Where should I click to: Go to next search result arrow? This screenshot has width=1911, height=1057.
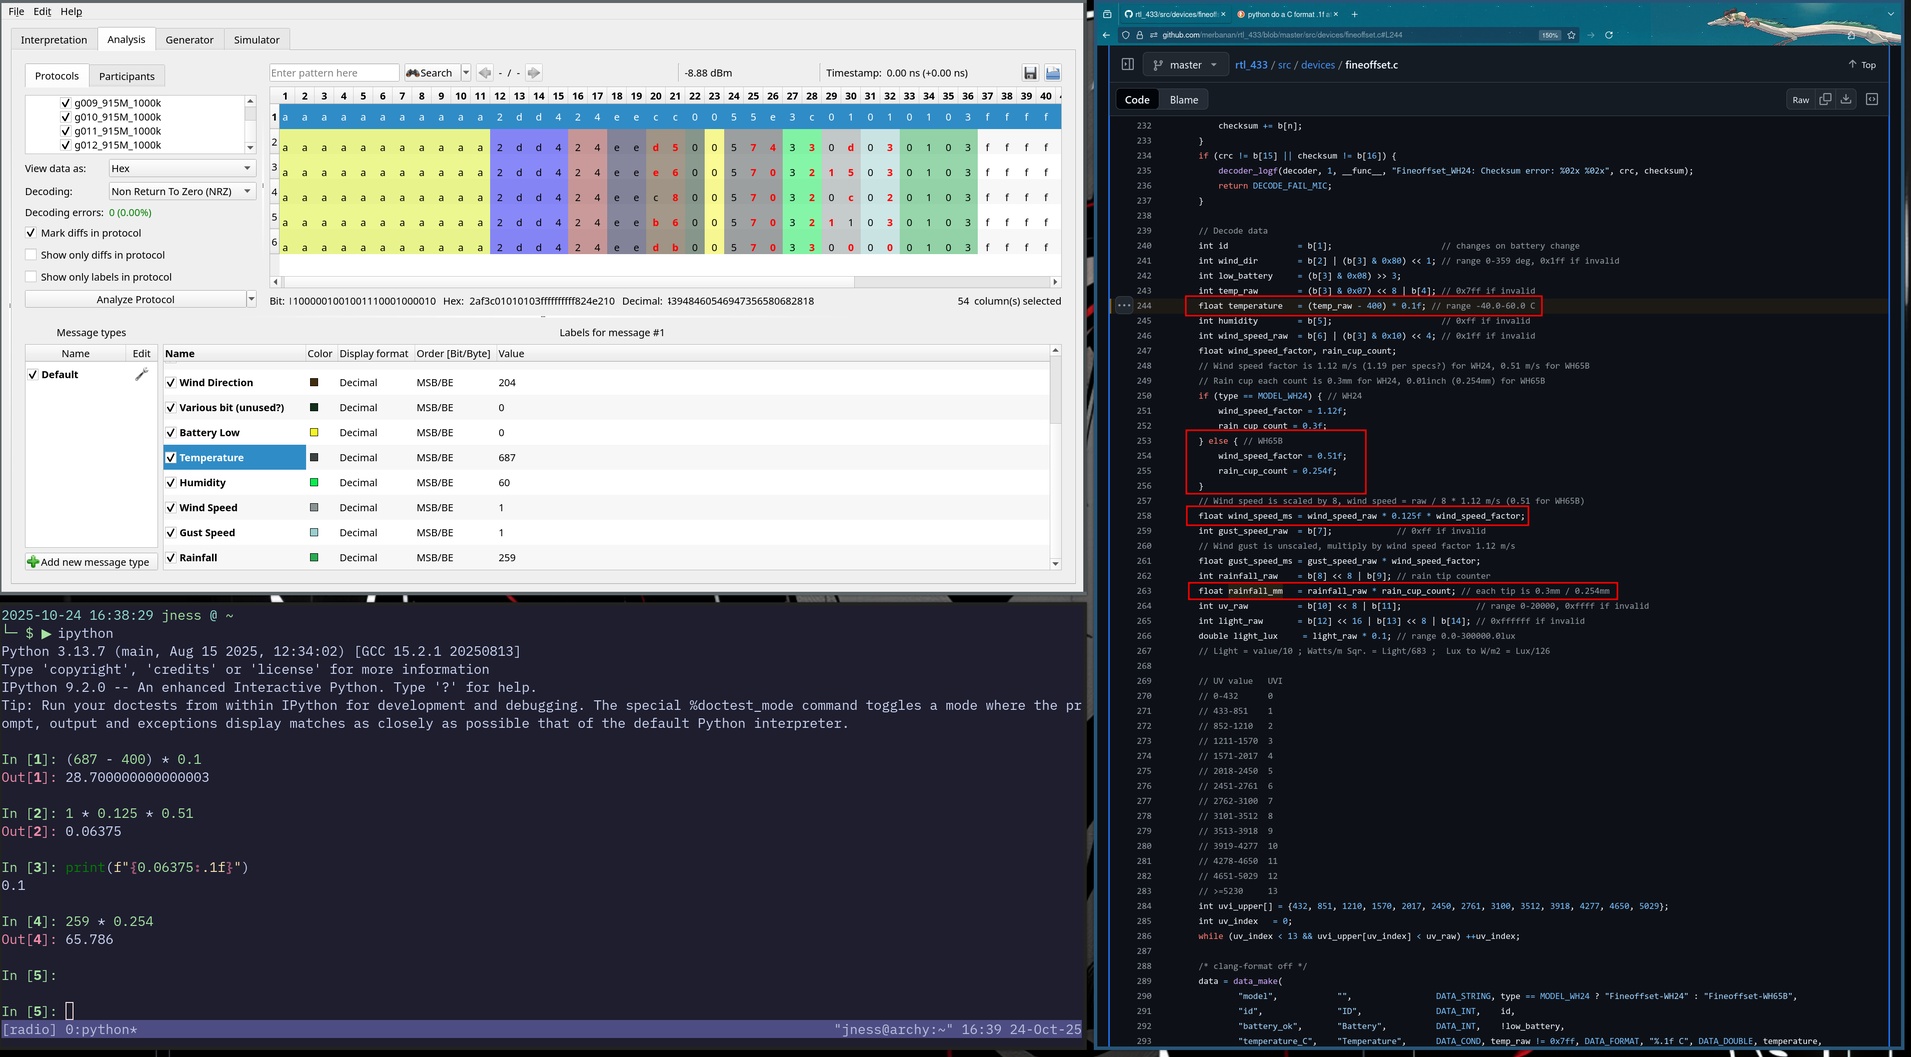click(x=534, y=73)
